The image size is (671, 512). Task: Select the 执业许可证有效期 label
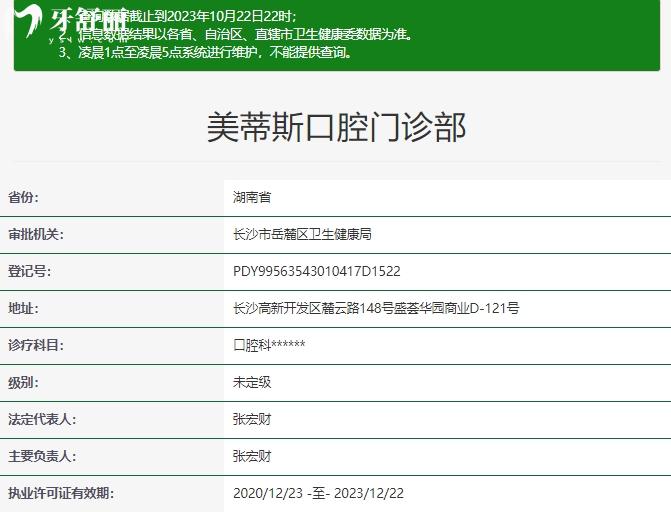coord(61,493)
